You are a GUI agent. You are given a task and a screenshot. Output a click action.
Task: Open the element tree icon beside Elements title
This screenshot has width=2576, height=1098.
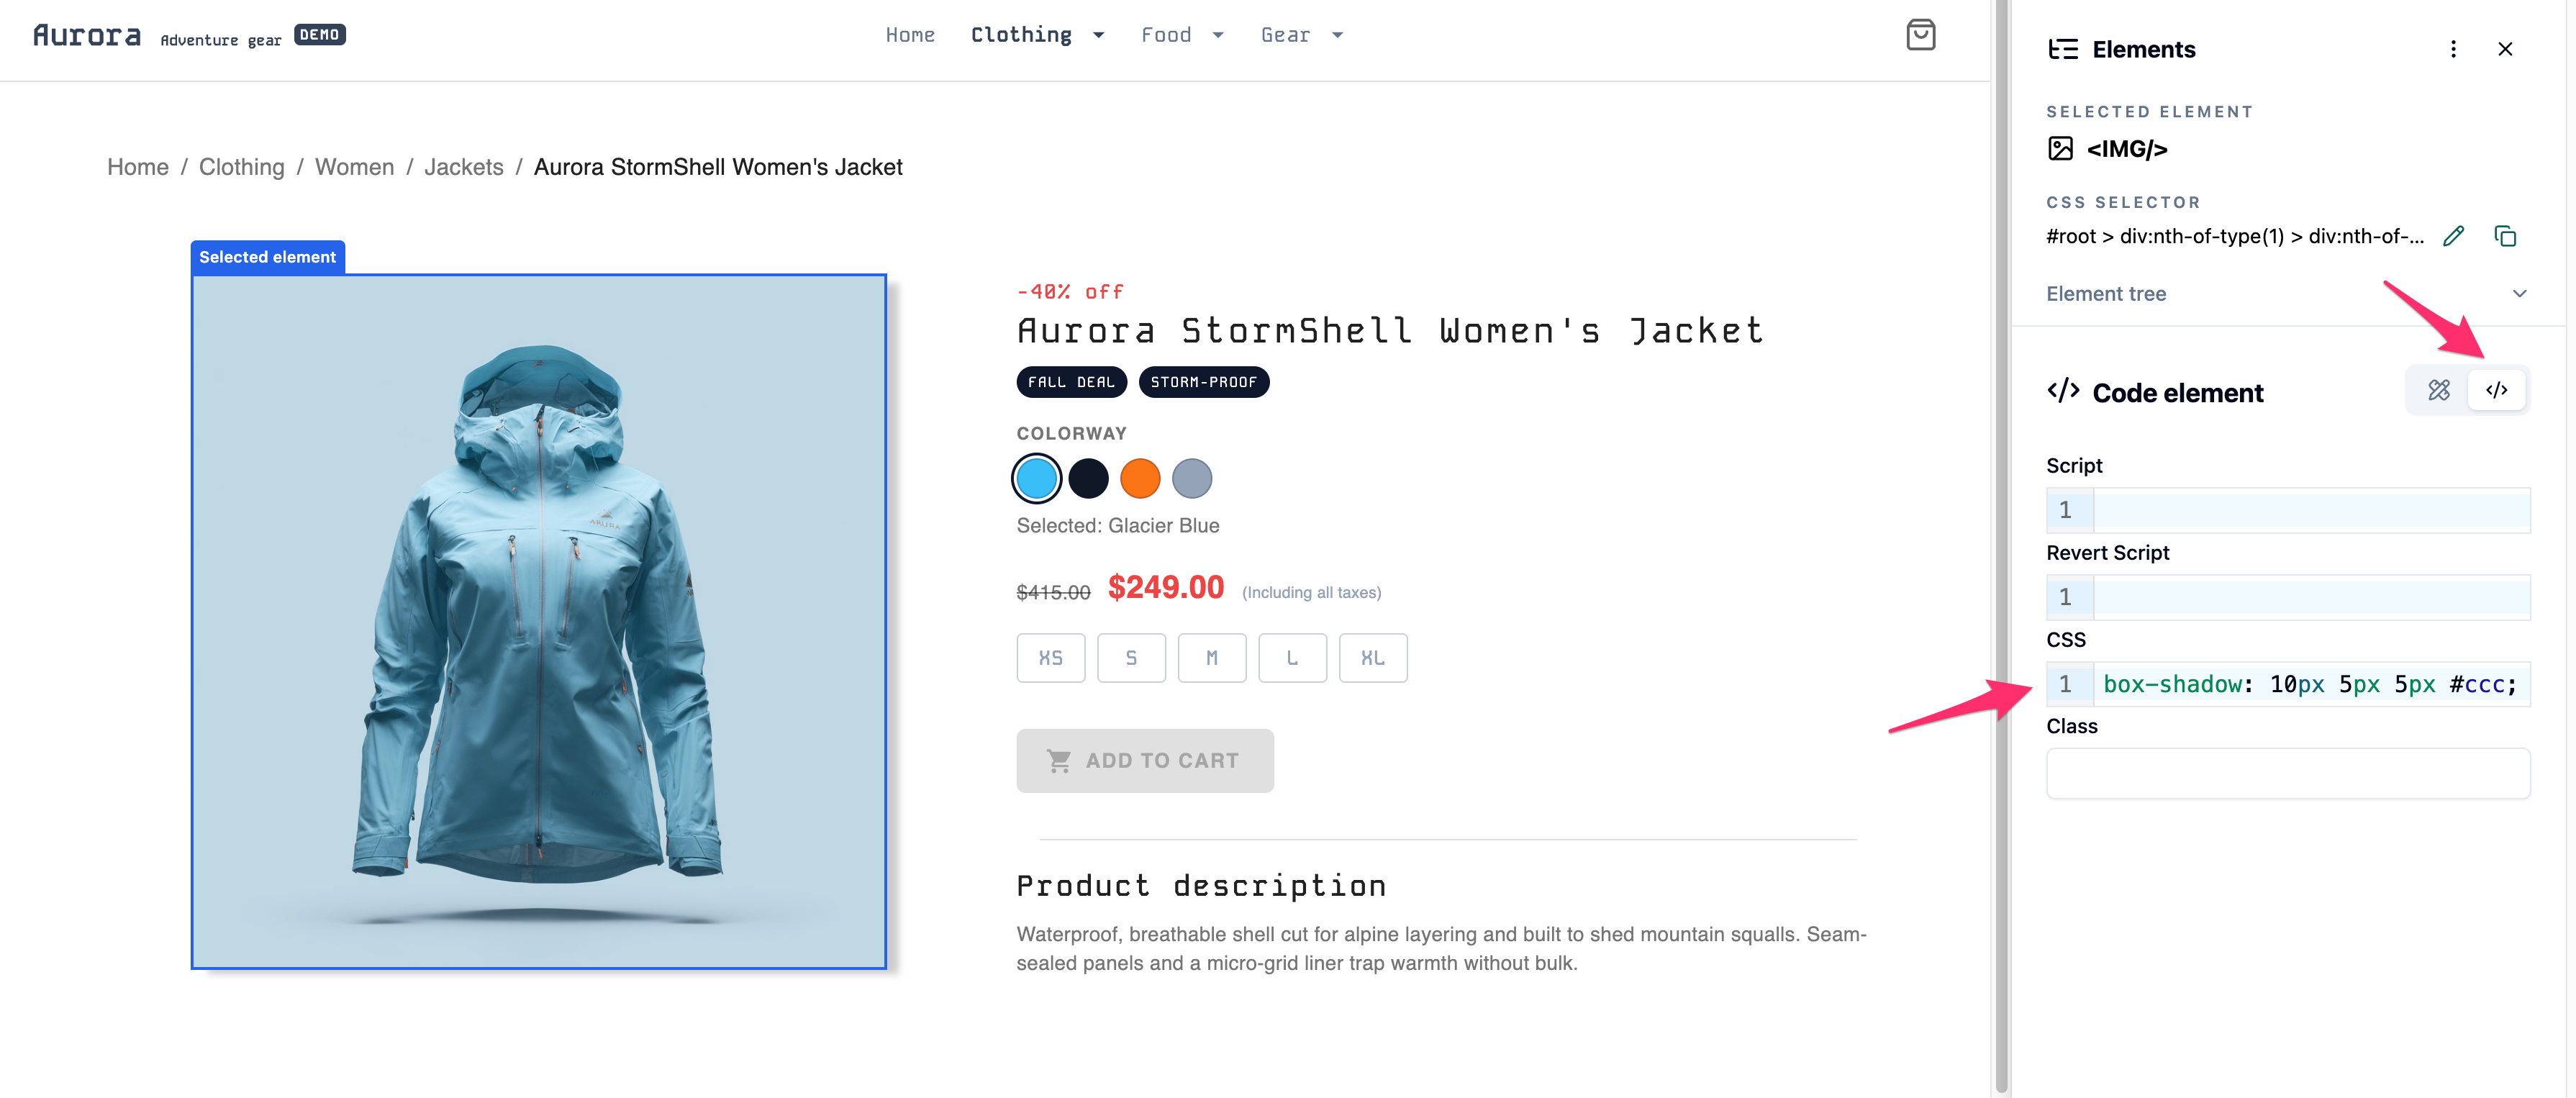(2063, 48)
